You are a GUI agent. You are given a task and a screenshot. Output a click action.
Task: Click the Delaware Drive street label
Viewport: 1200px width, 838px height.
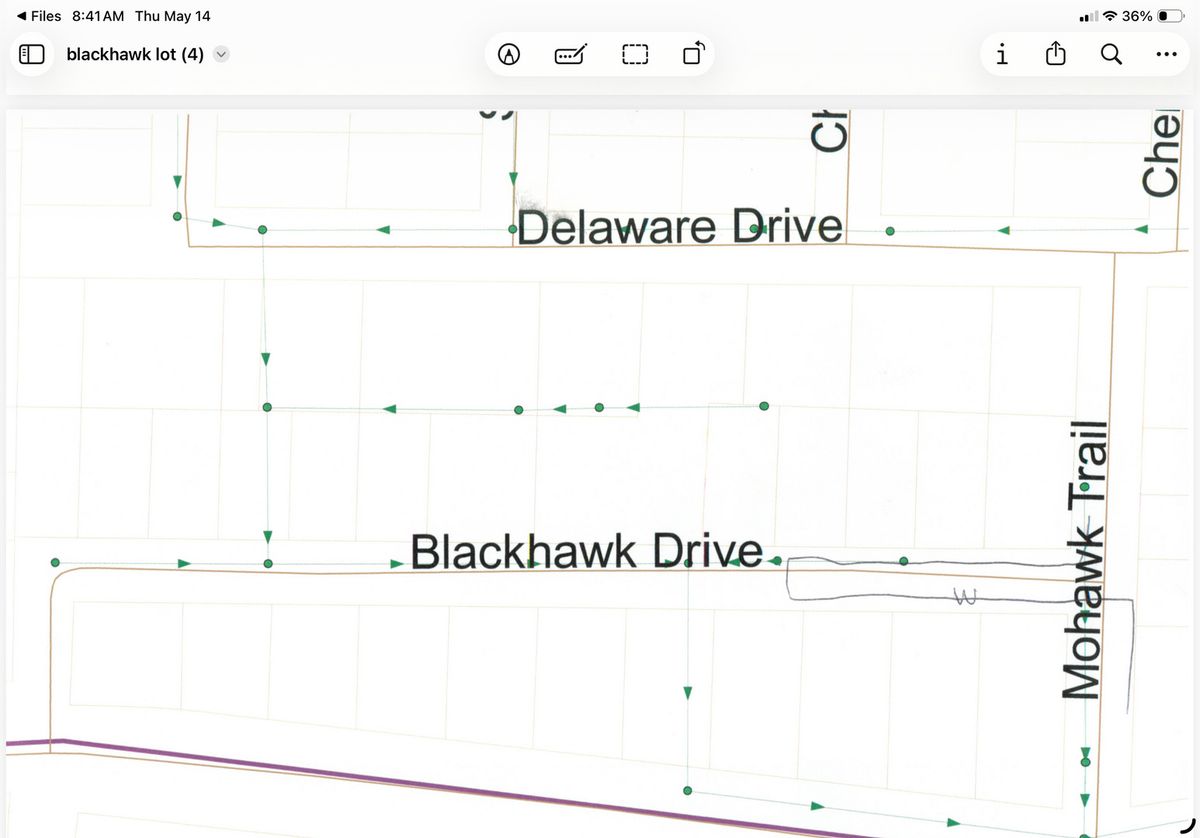coord(680,228)
